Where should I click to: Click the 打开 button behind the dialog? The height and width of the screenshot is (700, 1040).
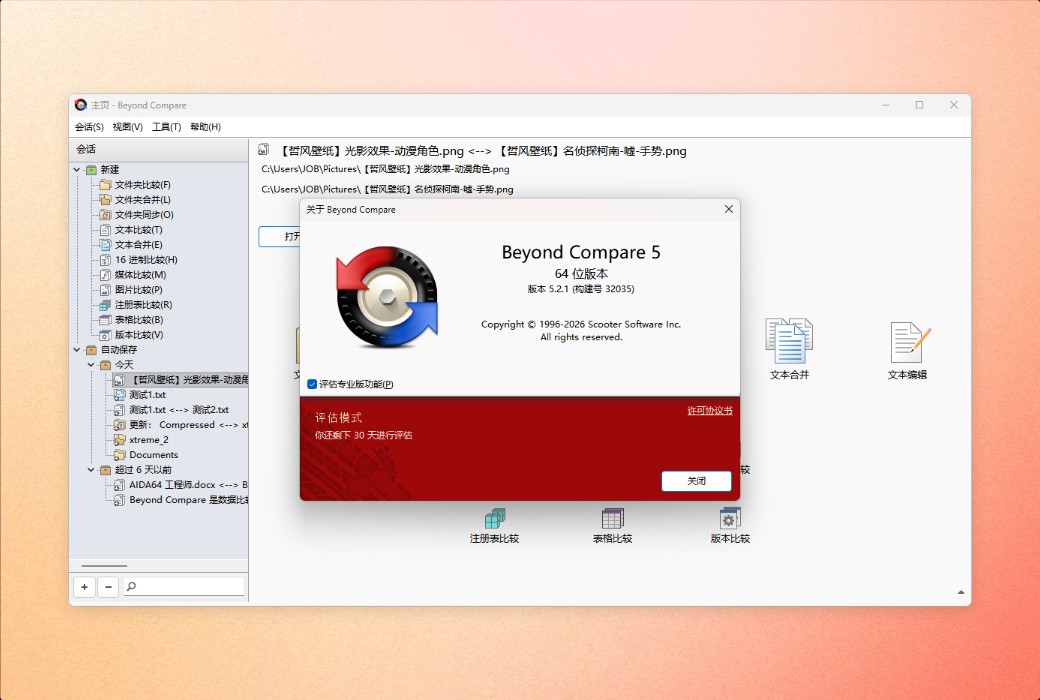click(279, 236)
